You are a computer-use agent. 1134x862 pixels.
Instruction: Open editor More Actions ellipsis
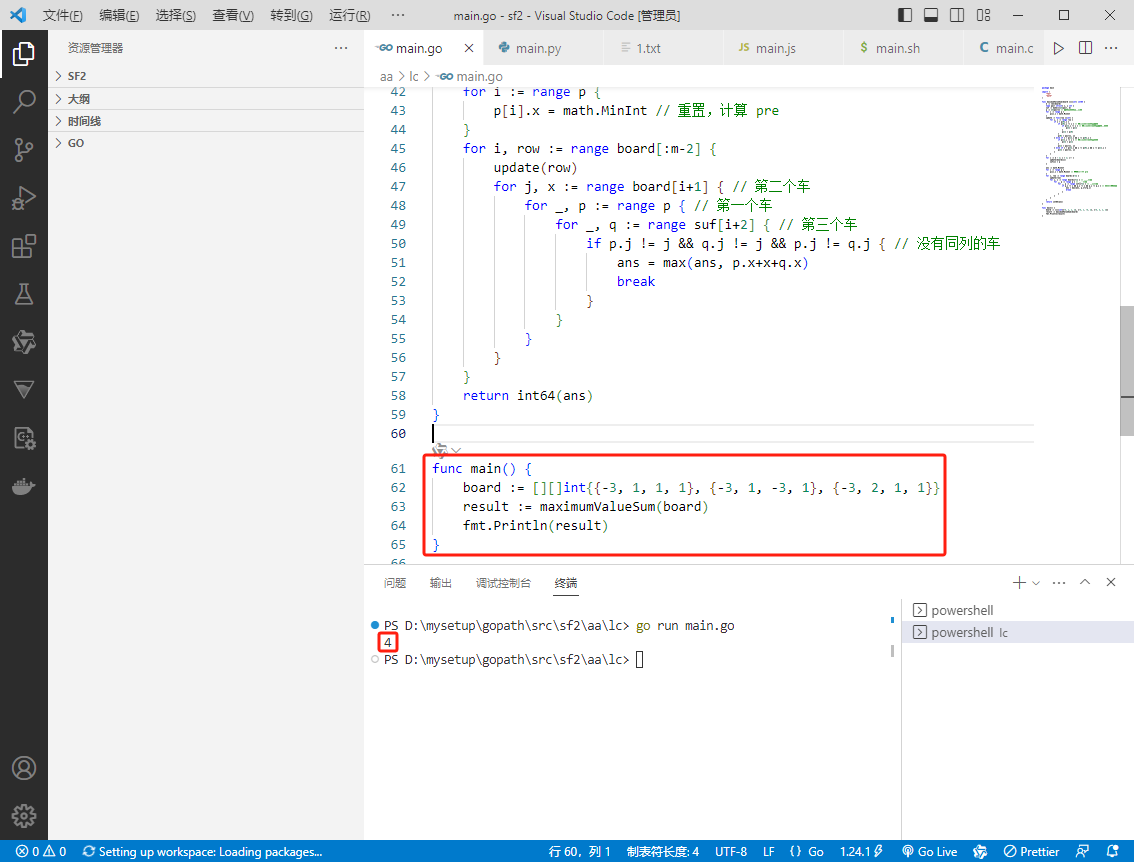(x=1111, y=48)
